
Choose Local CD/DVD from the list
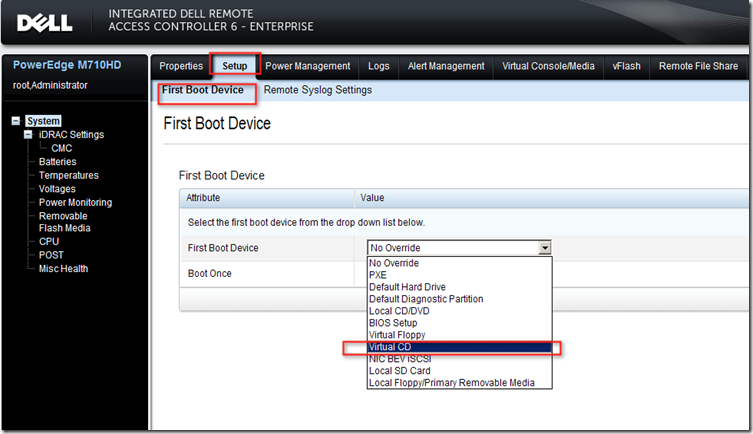pyautogui.click(x=460, y=311)
